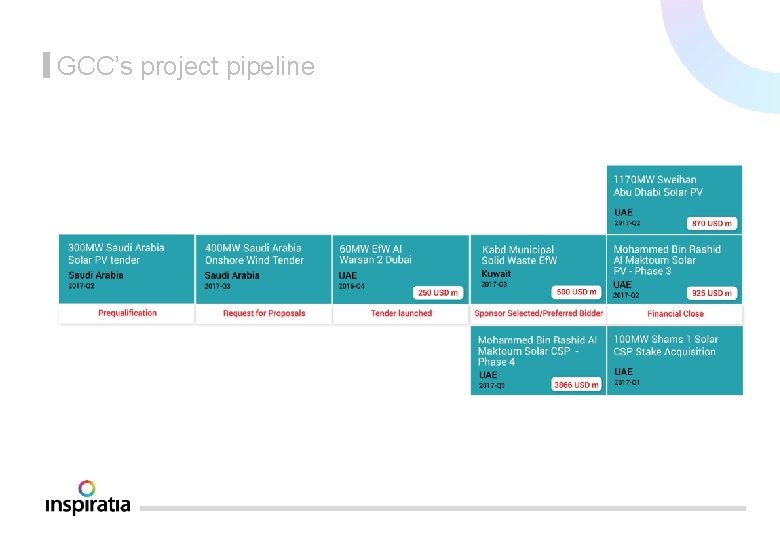
Task: Click the 870 USD m value badge
Action: click(x=712, y=224)
